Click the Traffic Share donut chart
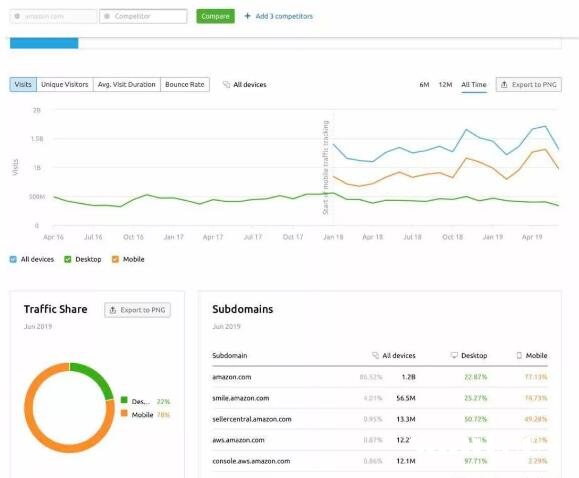579x478 pixels. 69,407
